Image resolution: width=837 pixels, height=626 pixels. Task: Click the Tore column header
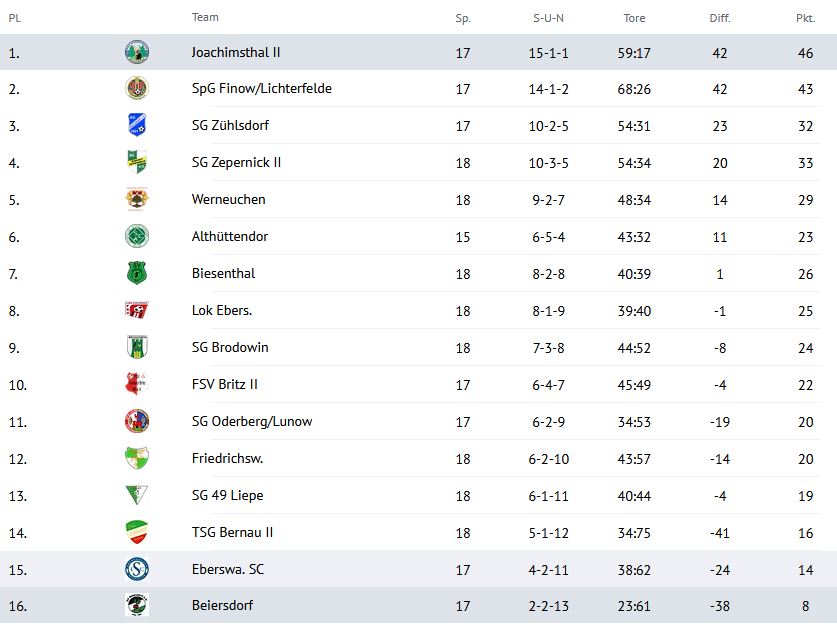click(x=634, y=18)
